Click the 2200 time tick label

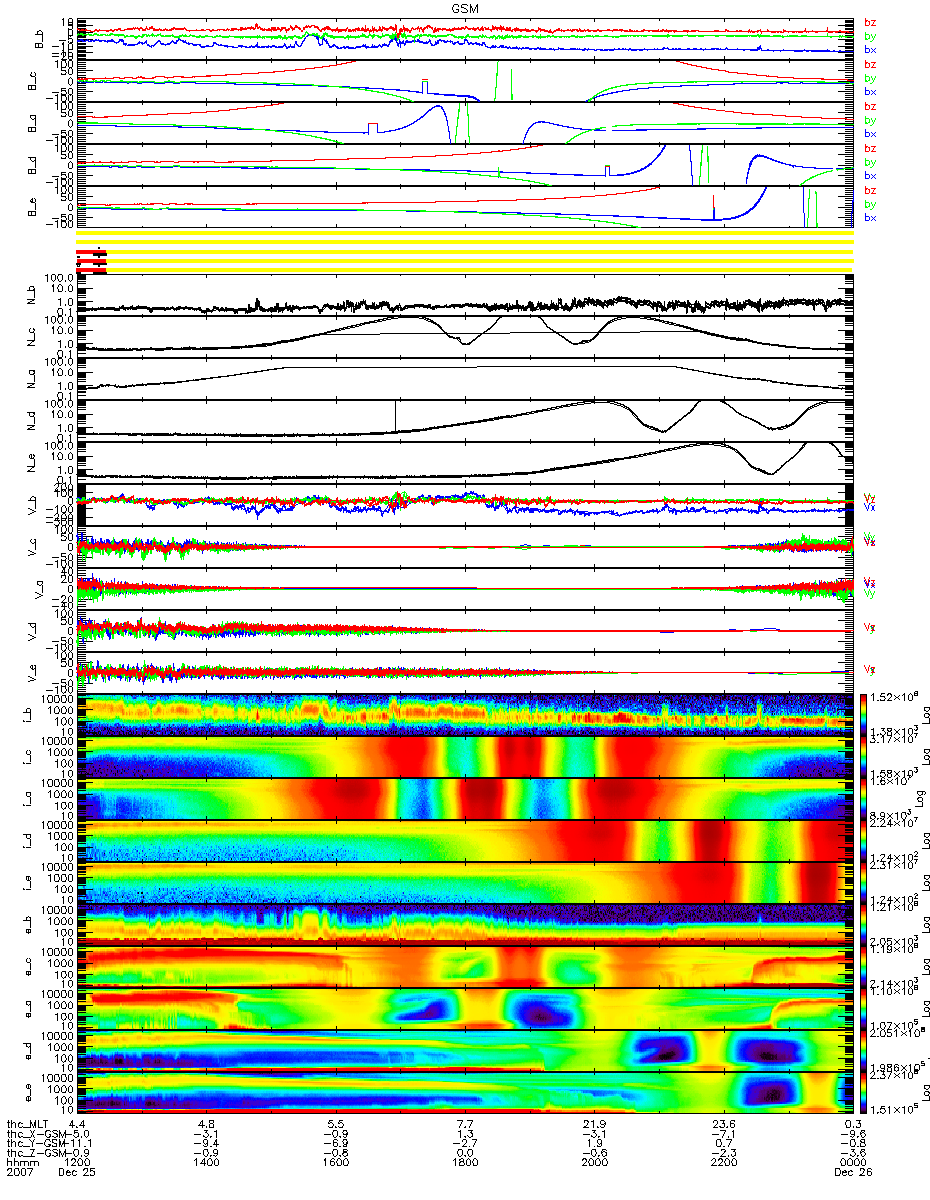(723, 1163)
